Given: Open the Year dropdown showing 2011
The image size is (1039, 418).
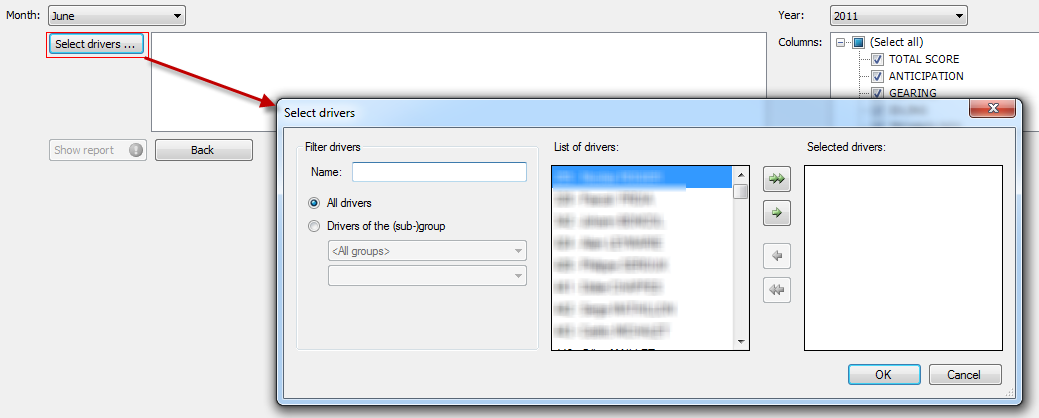Looking at the screenshot, I should click(x=898, y=15).
